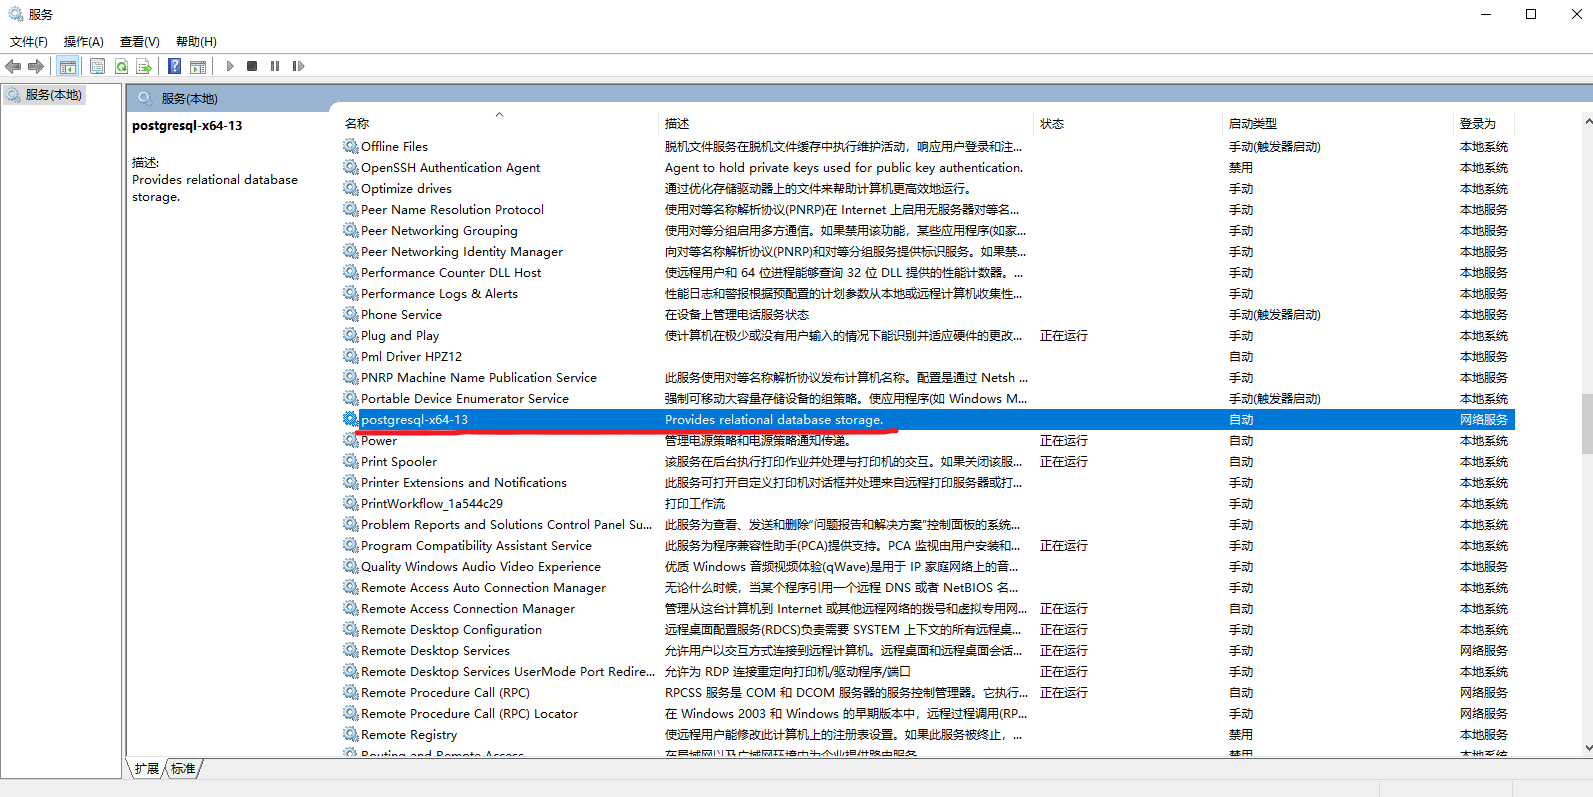This screenshot has width=1593, height=797.
Task: Open Help with the question mark icon
Action: [x=174, y=66]
